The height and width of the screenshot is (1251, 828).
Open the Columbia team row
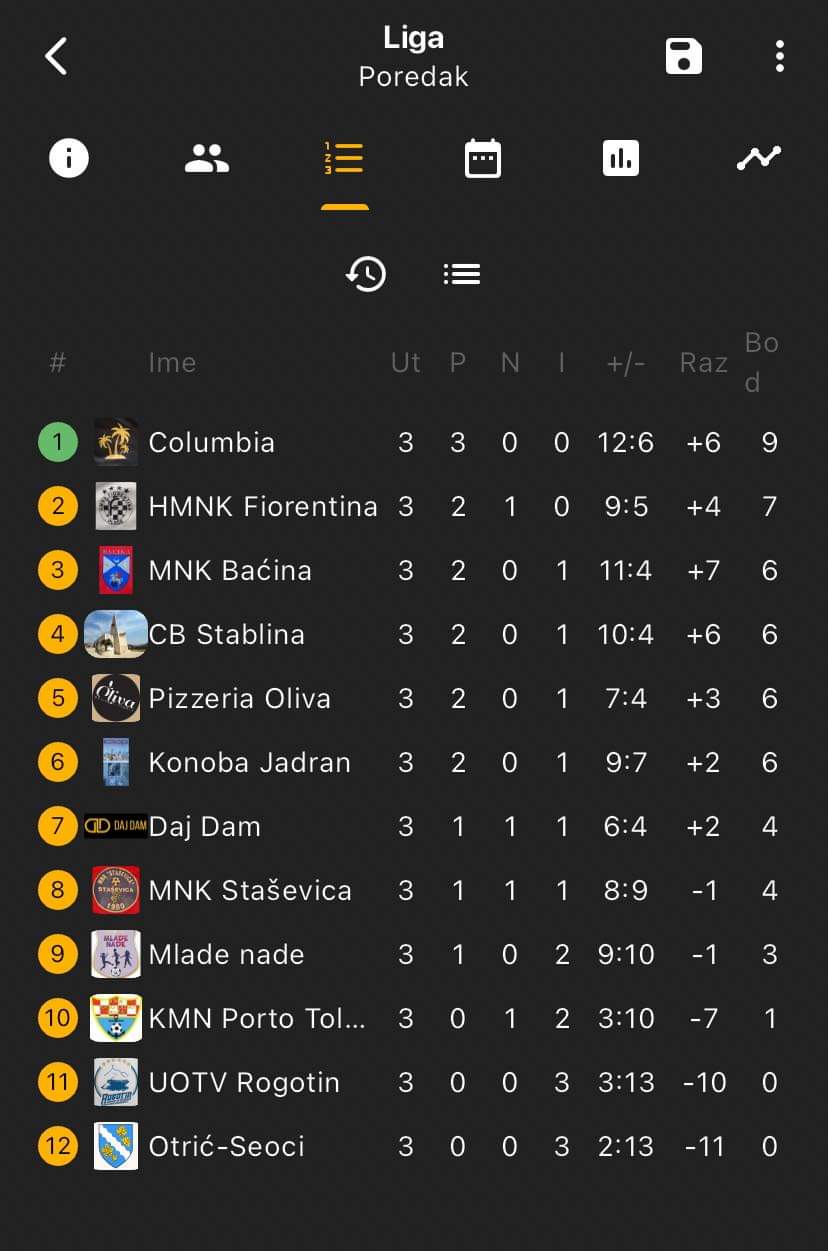pyautogui.click(x=414, y=442)
